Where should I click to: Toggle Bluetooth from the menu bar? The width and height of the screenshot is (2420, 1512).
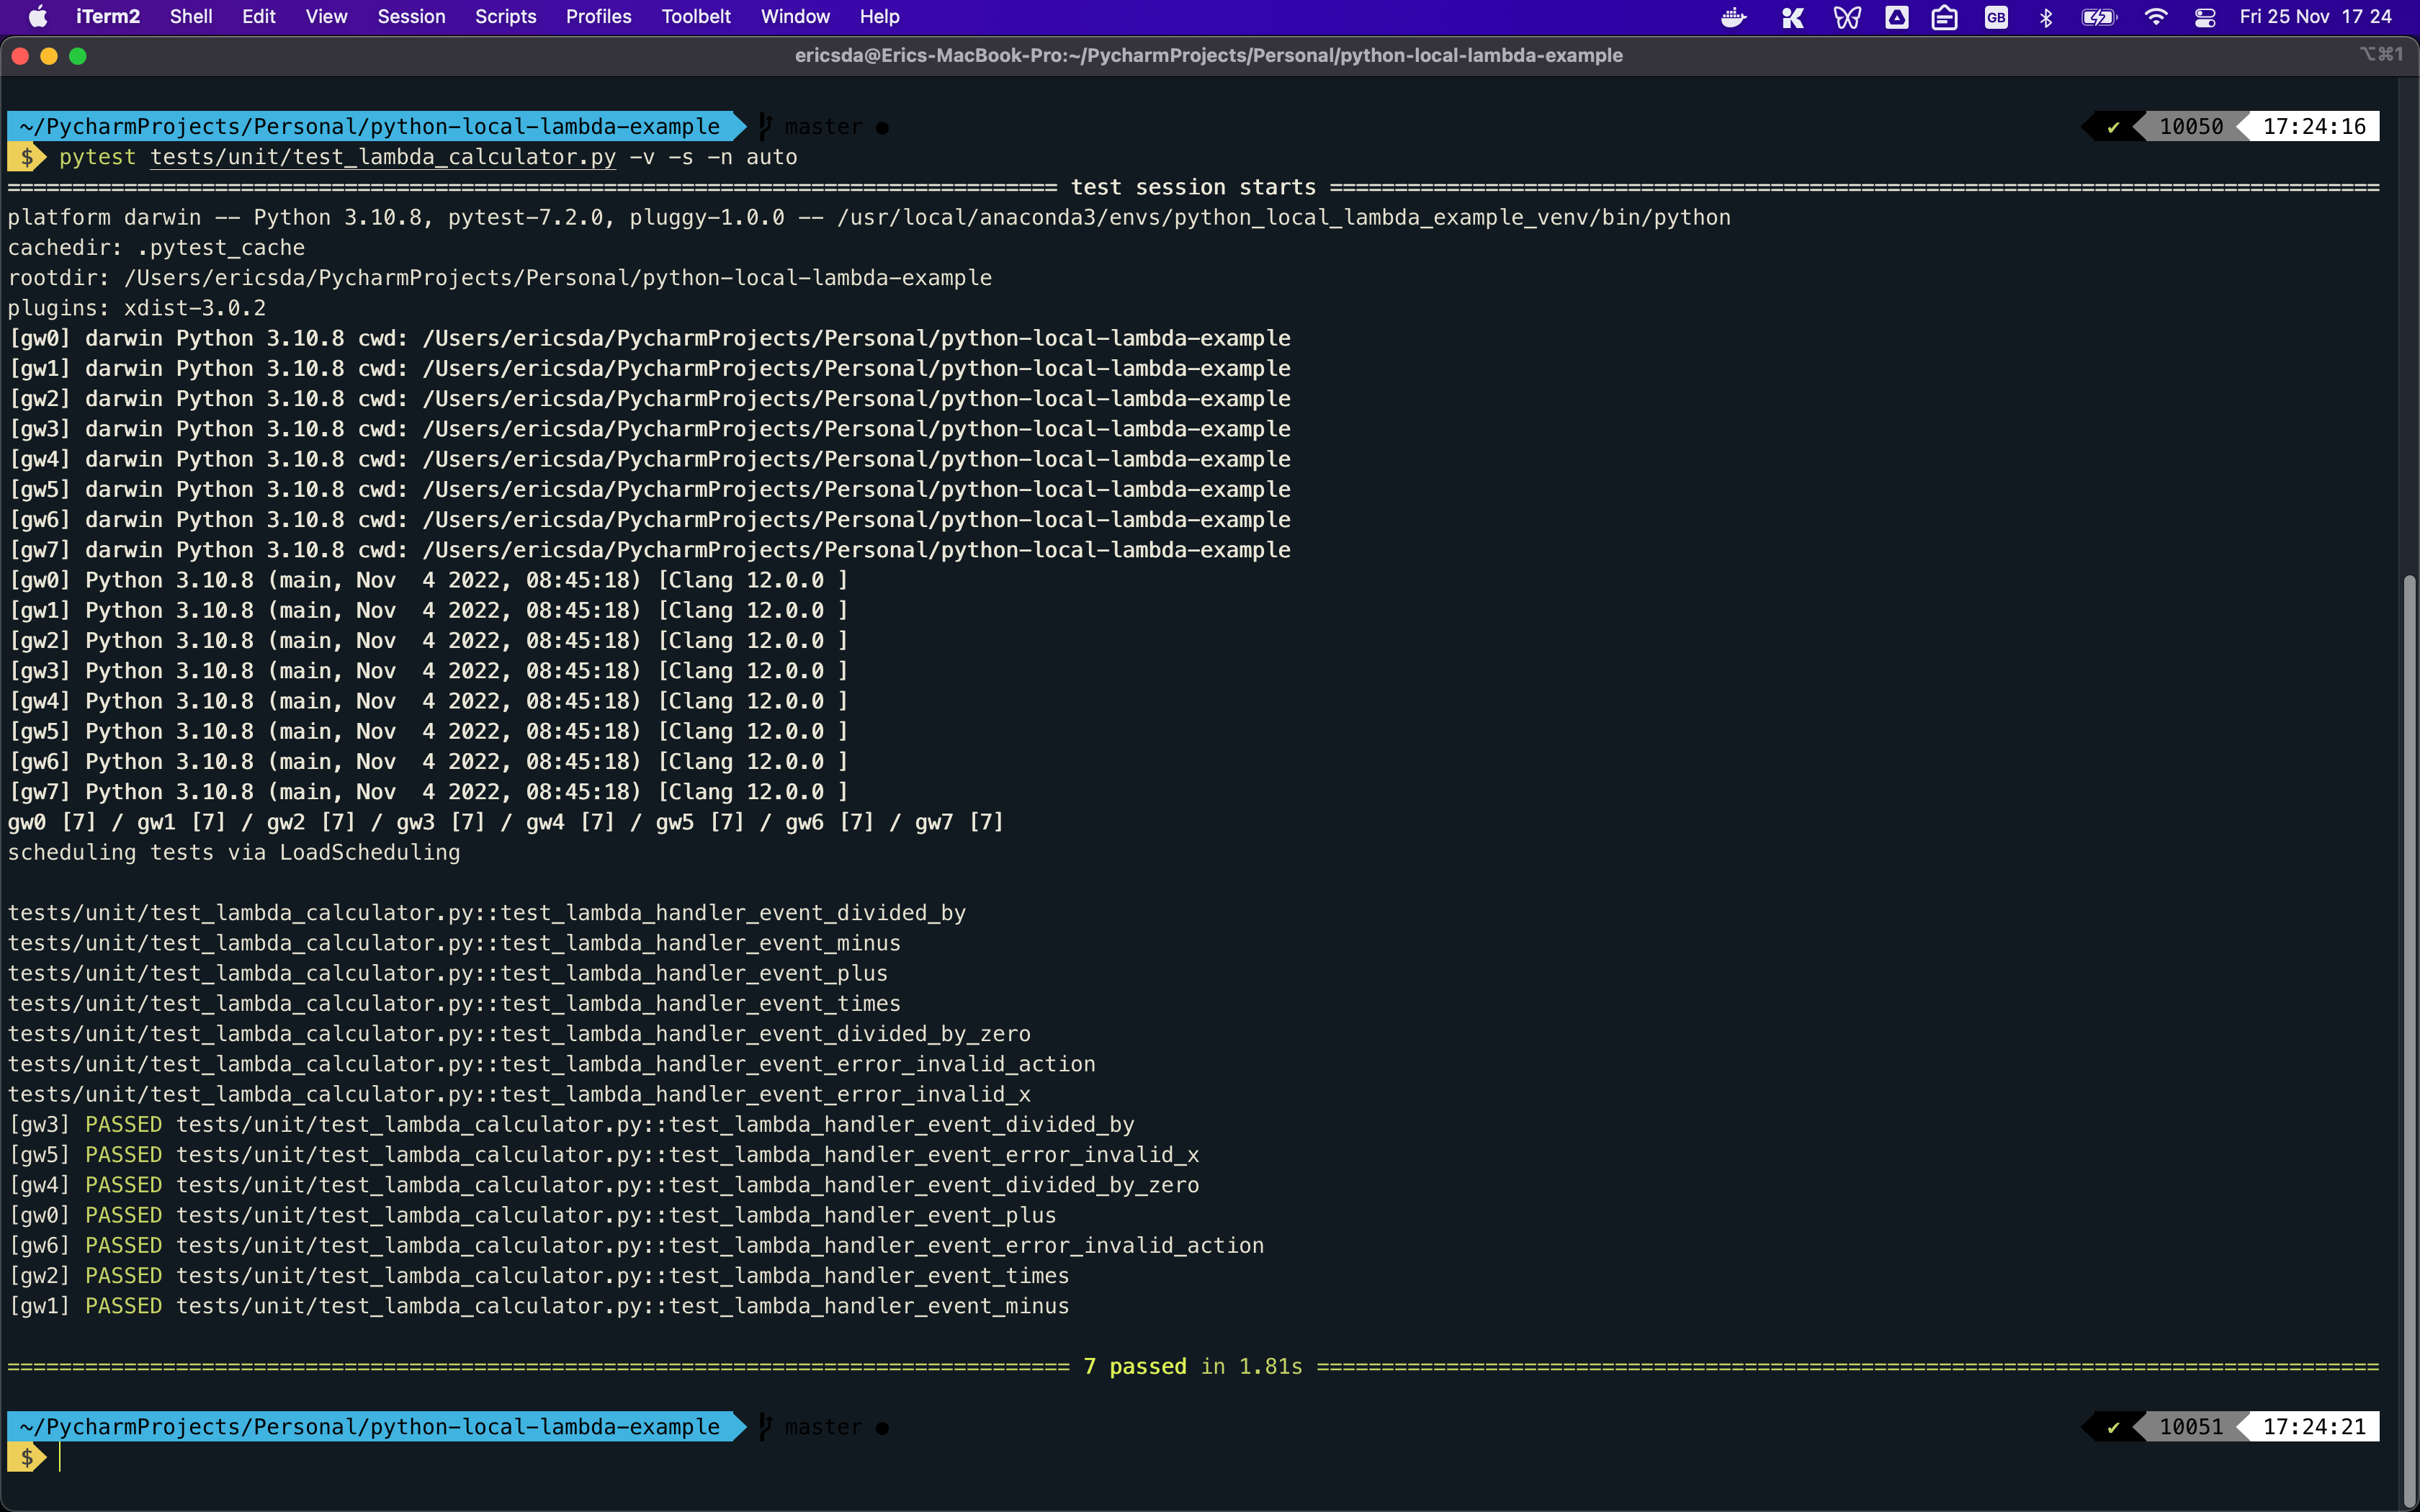[x=2046, y=17]
